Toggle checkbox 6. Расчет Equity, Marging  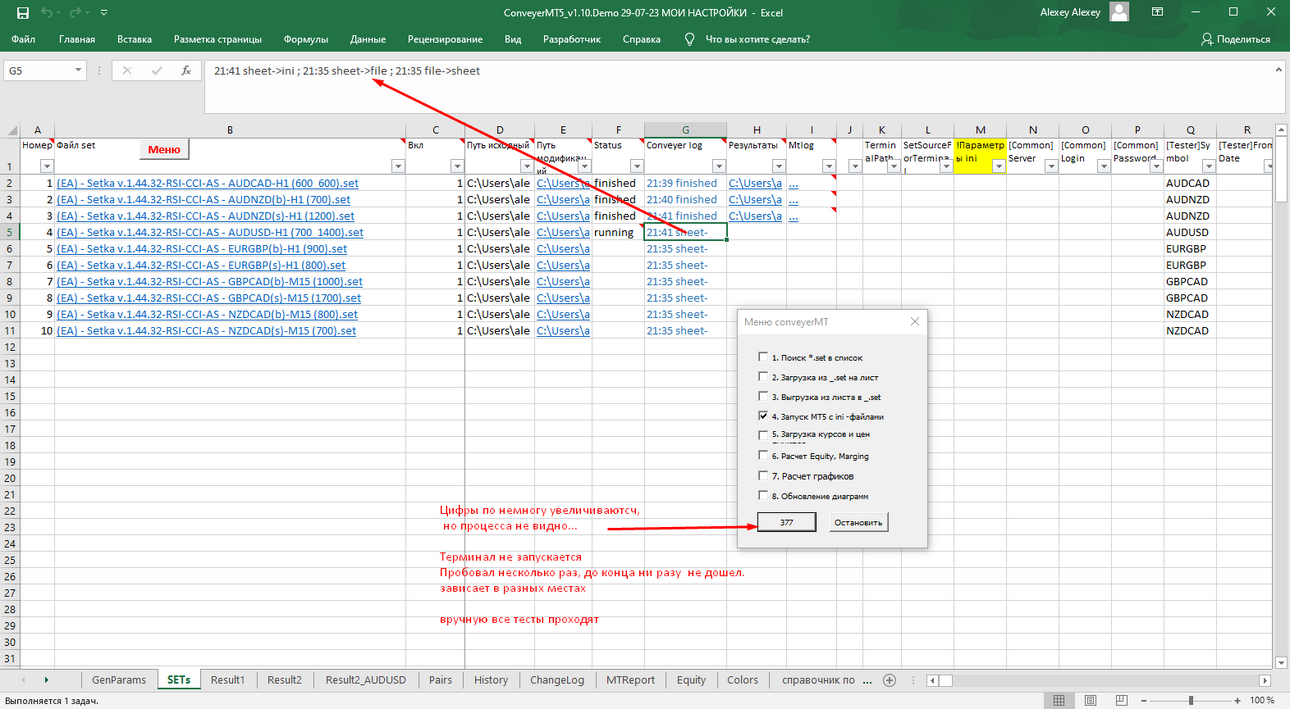click(763, 456)
